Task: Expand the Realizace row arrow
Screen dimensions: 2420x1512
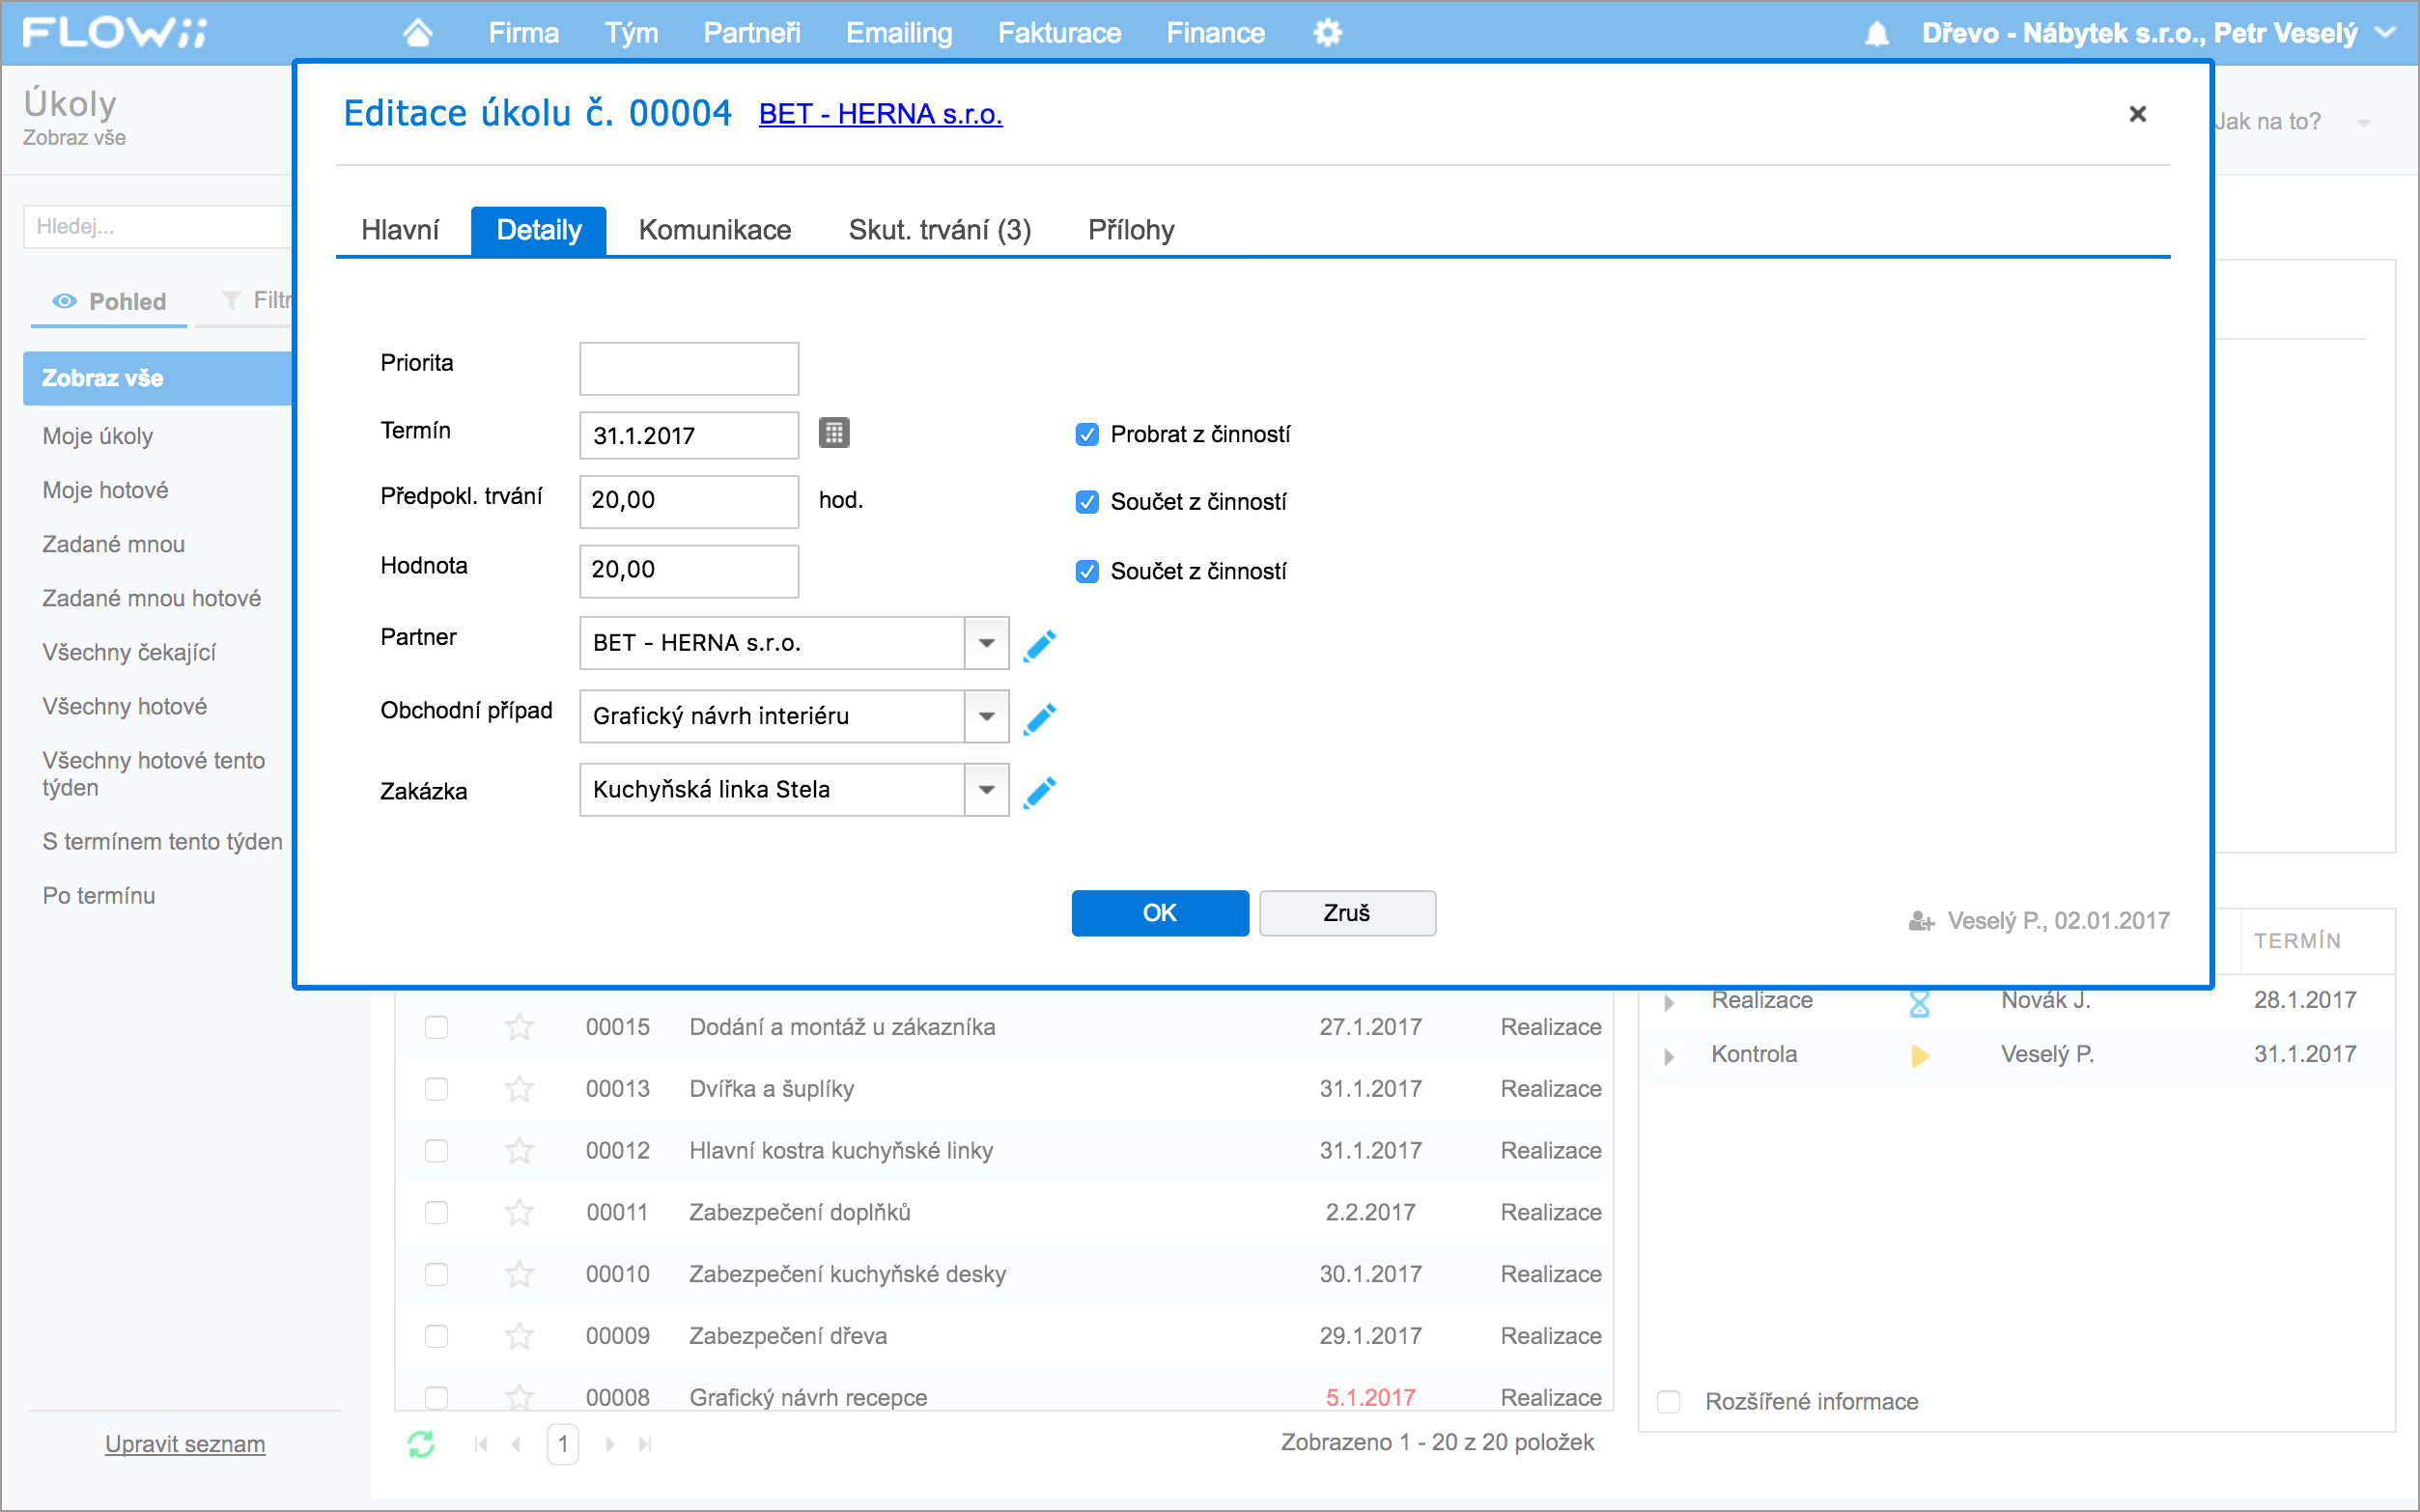Action: tap(1669, 1003)
